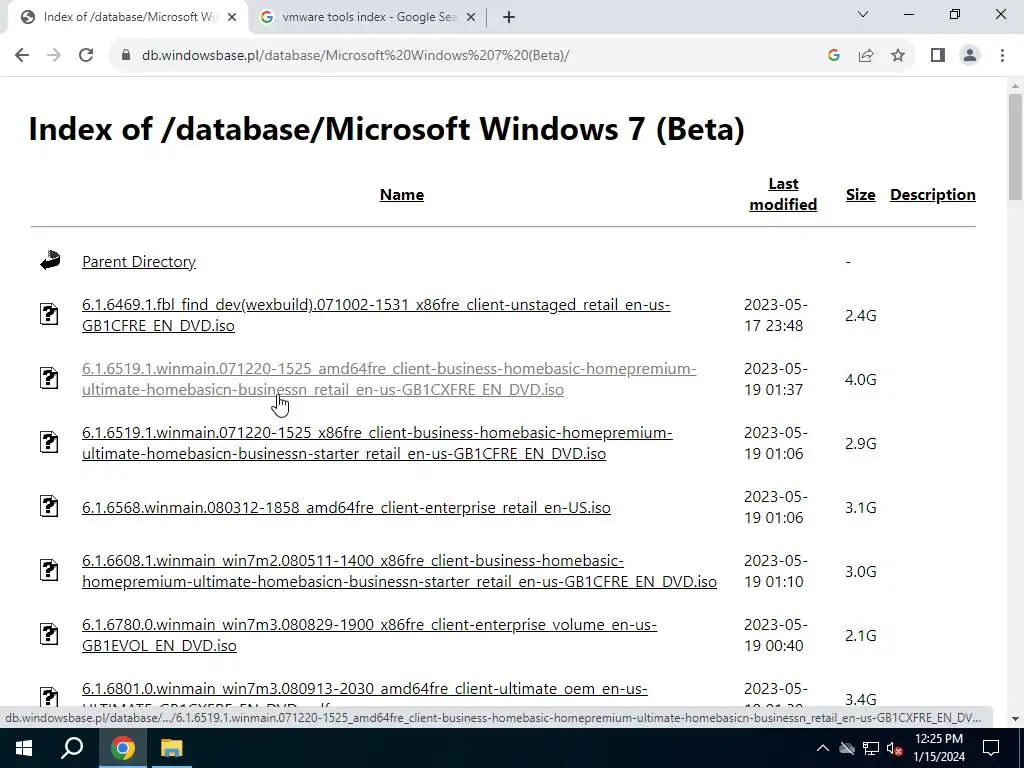Click the page vertical scrollbar thumb
Viewport: 1024px width, 768px height.
pos(1015,147)
